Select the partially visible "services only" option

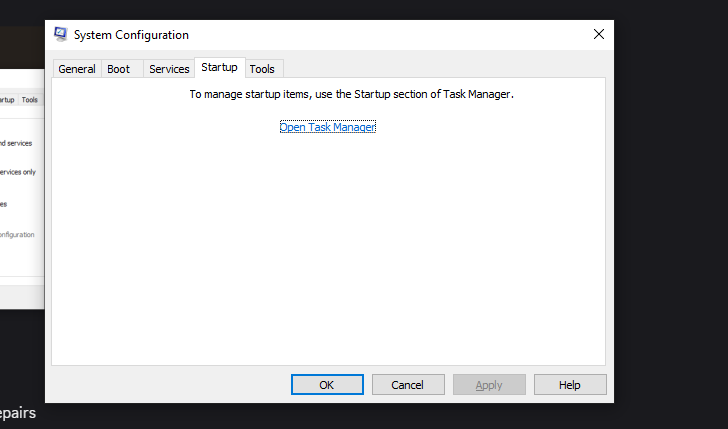point(17,172)
